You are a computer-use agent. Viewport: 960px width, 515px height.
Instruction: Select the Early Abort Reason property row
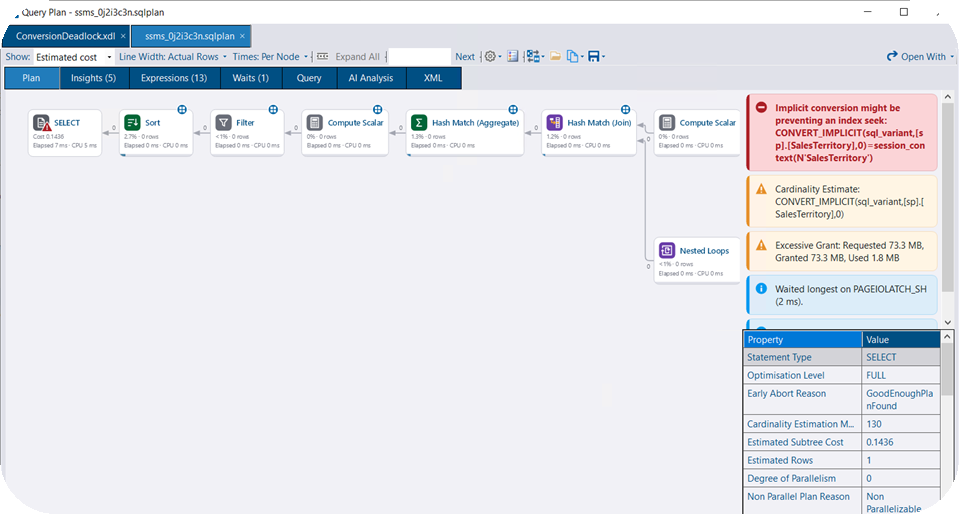pyautogui.click(x=842, y=399)
